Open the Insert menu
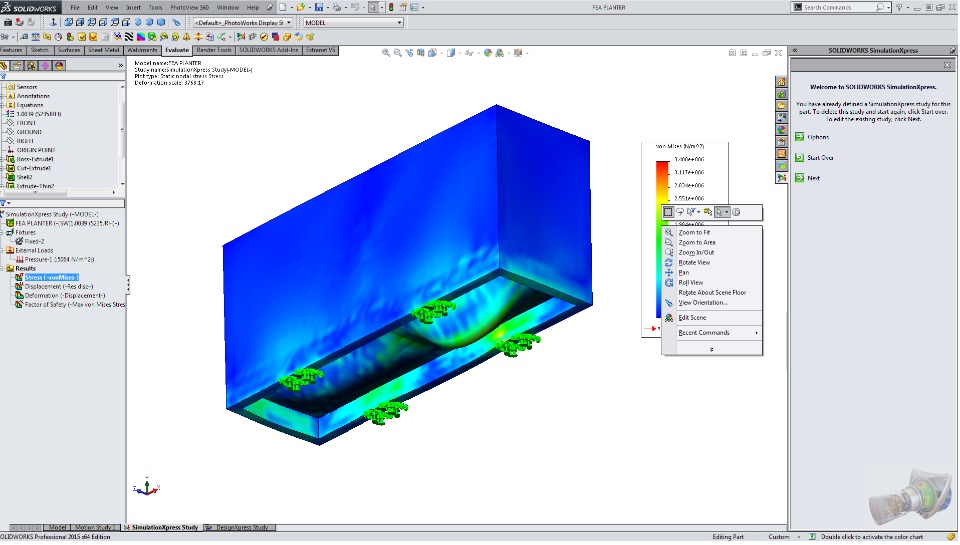Screen dimensions: 960x545 point(133,7)
